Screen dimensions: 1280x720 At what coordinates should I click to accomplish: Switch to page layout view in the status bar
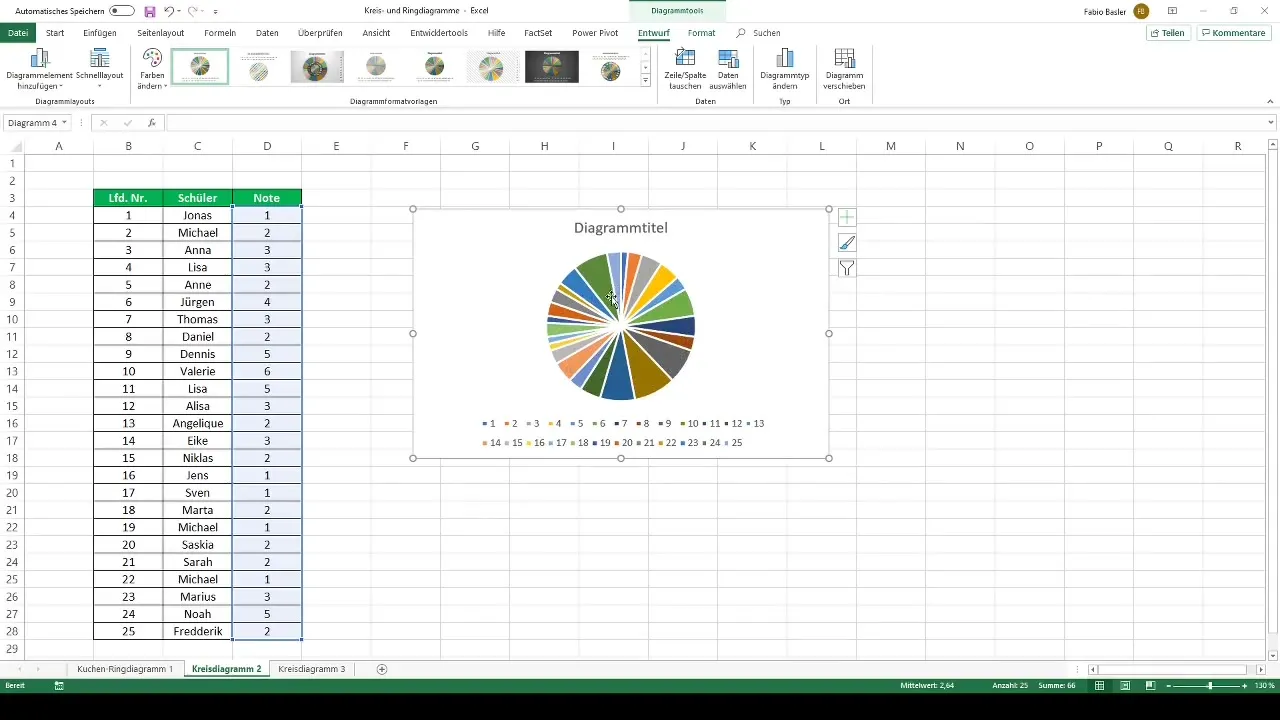pyautogui.click(x=1125, y=686)
